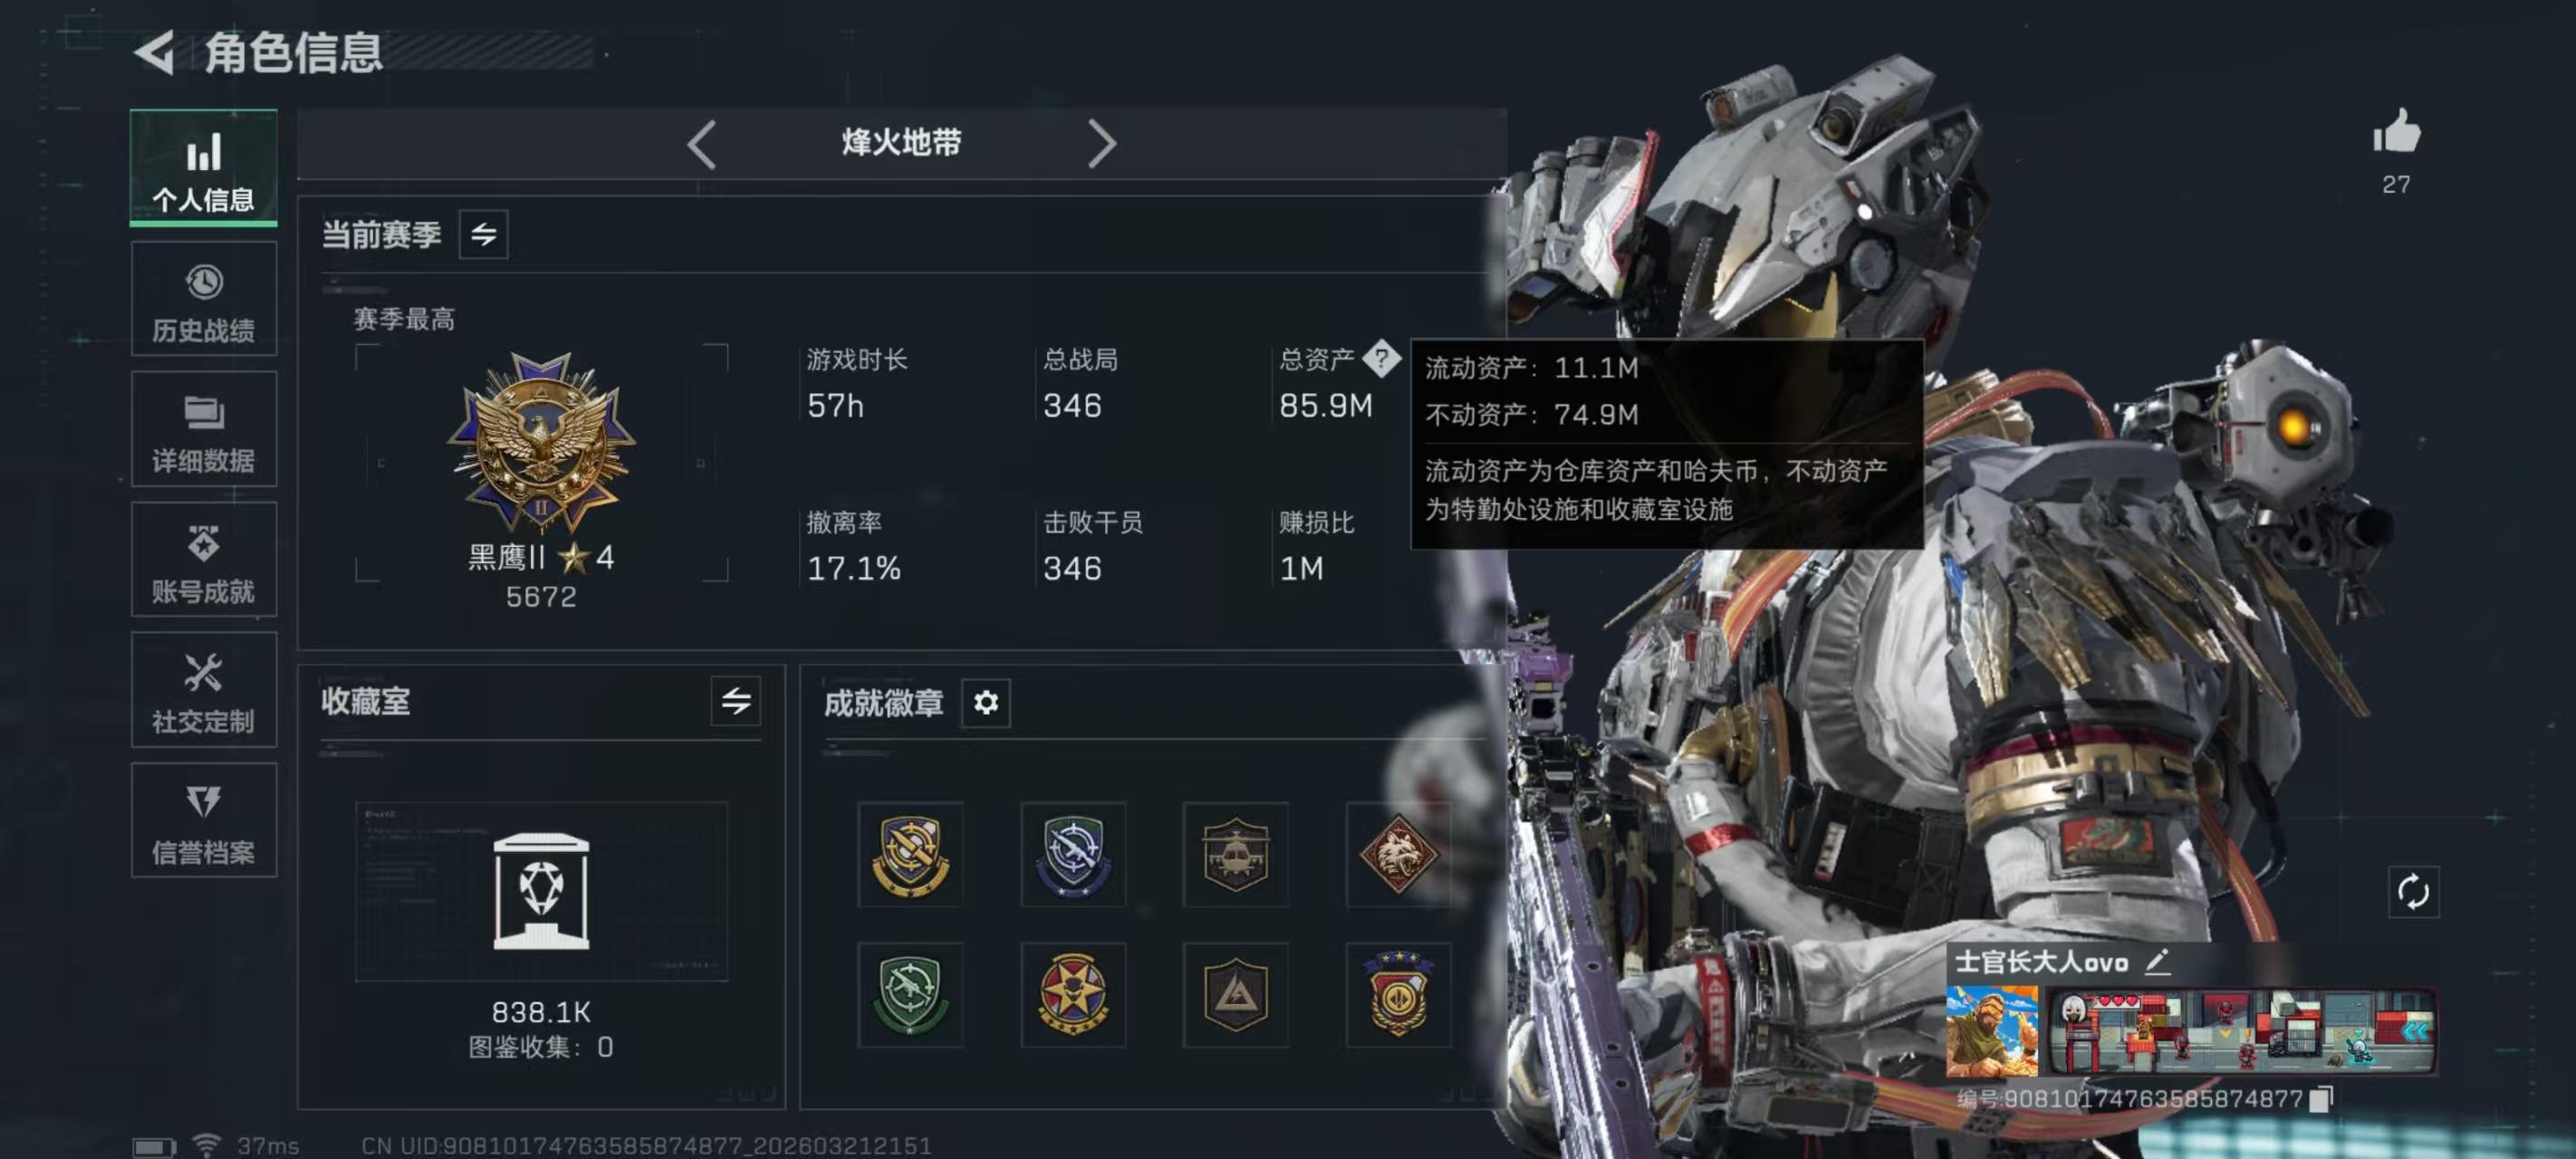Select the wolf head achievement badge

(1397, 854)
